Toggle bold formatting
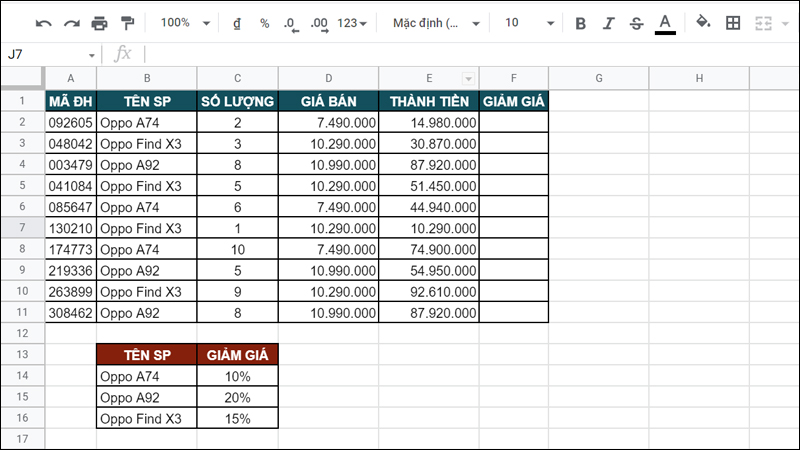 click(x=580, y=23)
